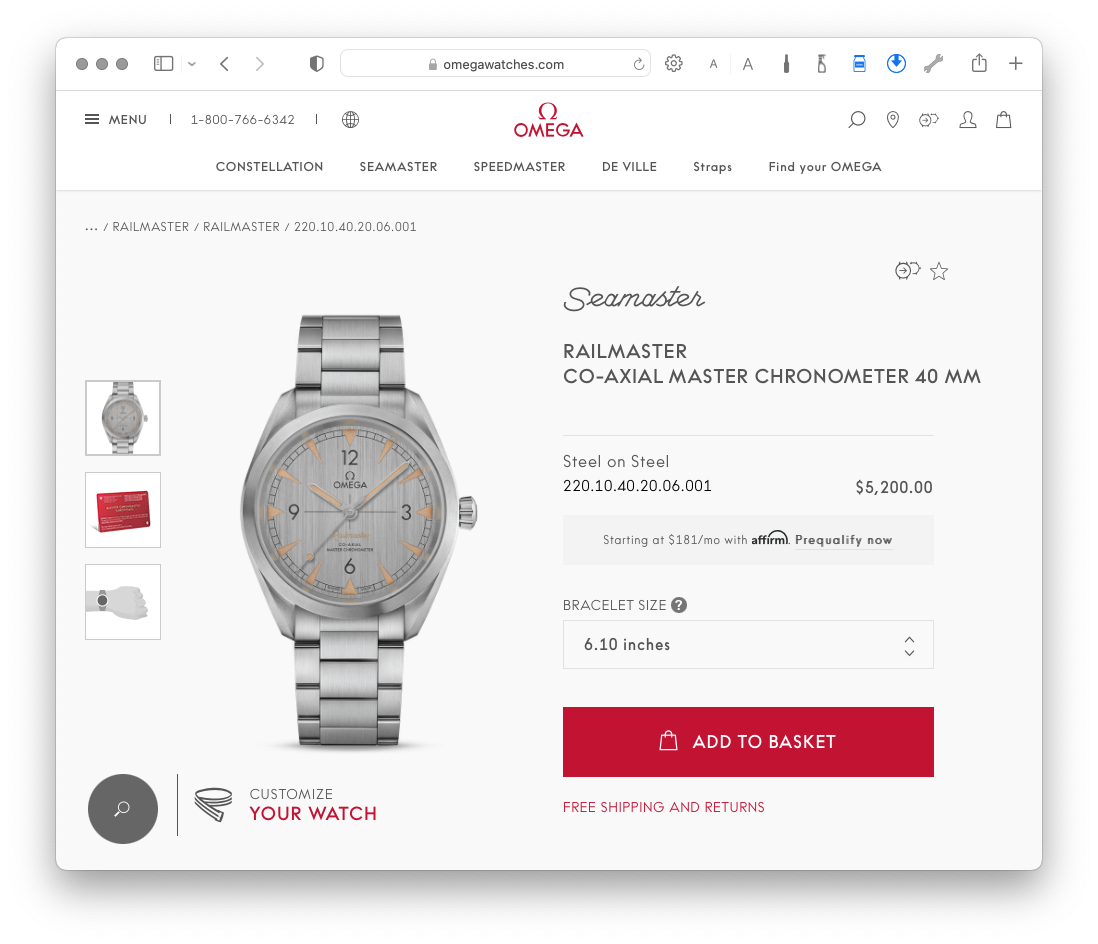Click the privacy shield icon in Safari
1098x944 pixels.
(317, 64)
